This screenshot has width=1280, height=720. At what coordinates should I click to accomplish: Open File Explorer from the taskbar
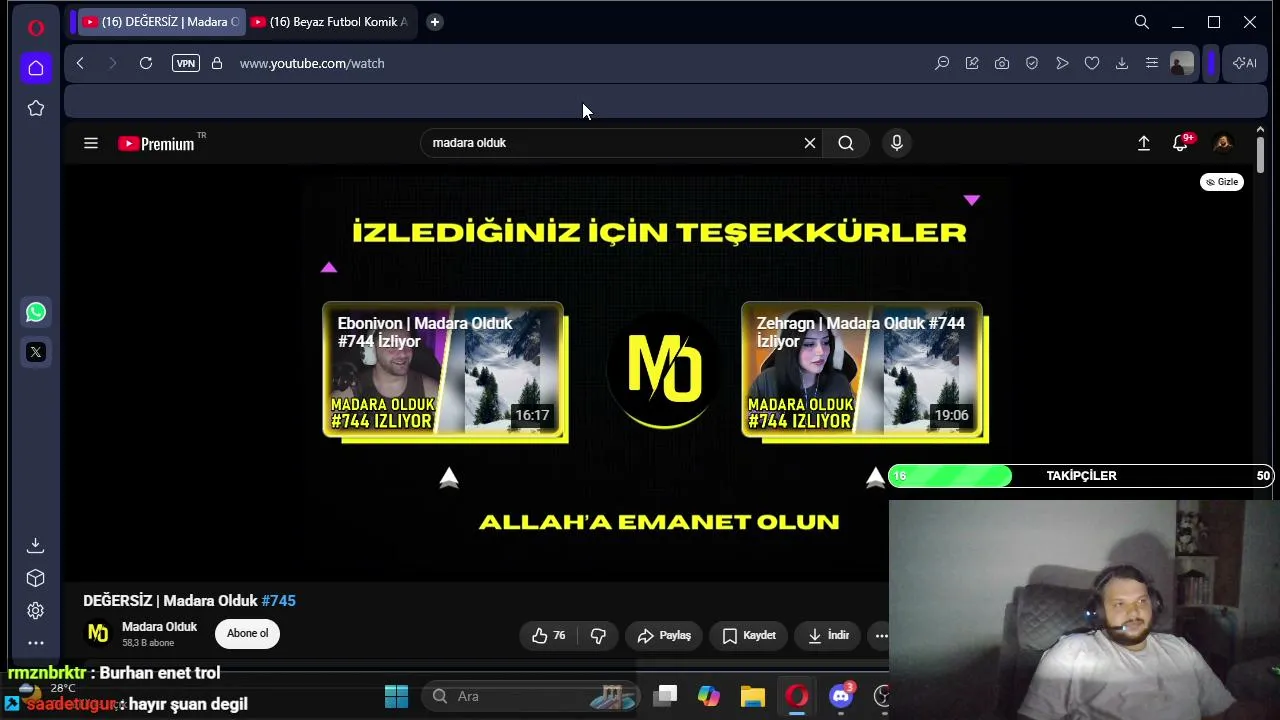[x=752, y=696]
